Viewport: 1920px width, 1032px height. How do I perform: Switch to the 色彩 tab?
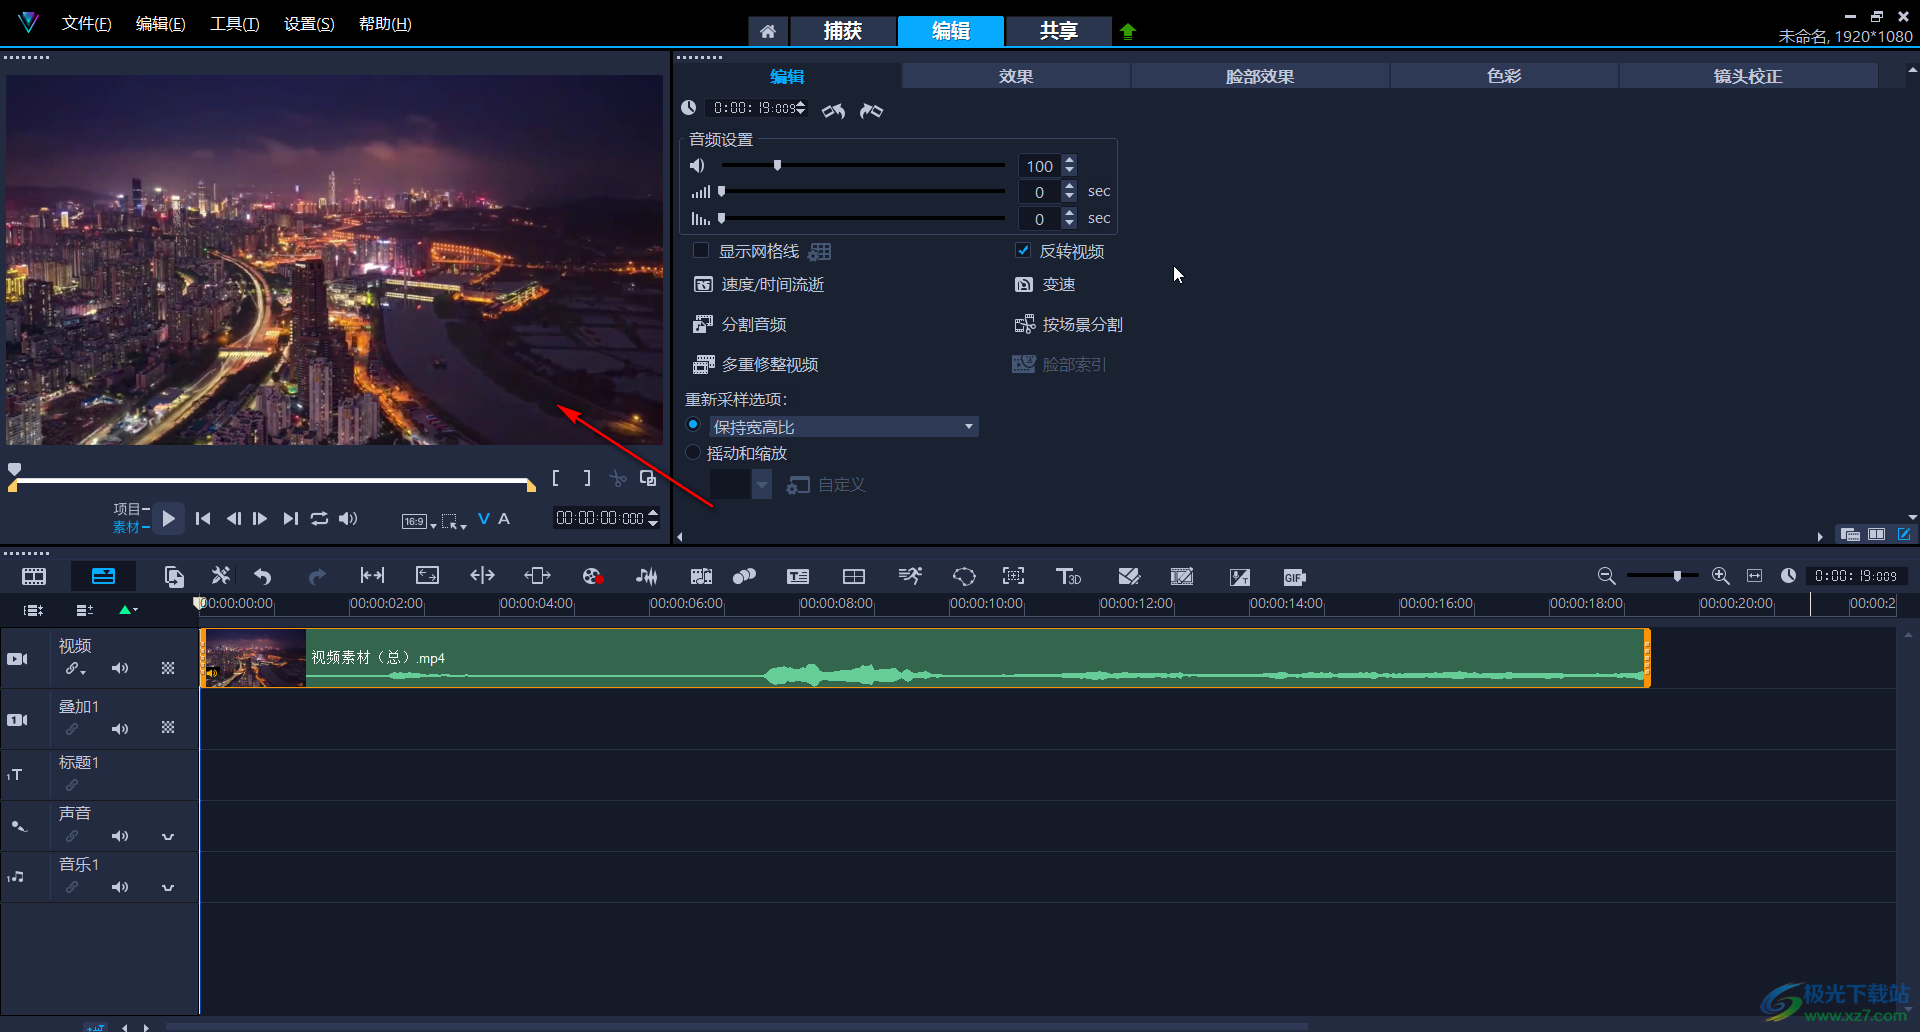point(1504,76)
